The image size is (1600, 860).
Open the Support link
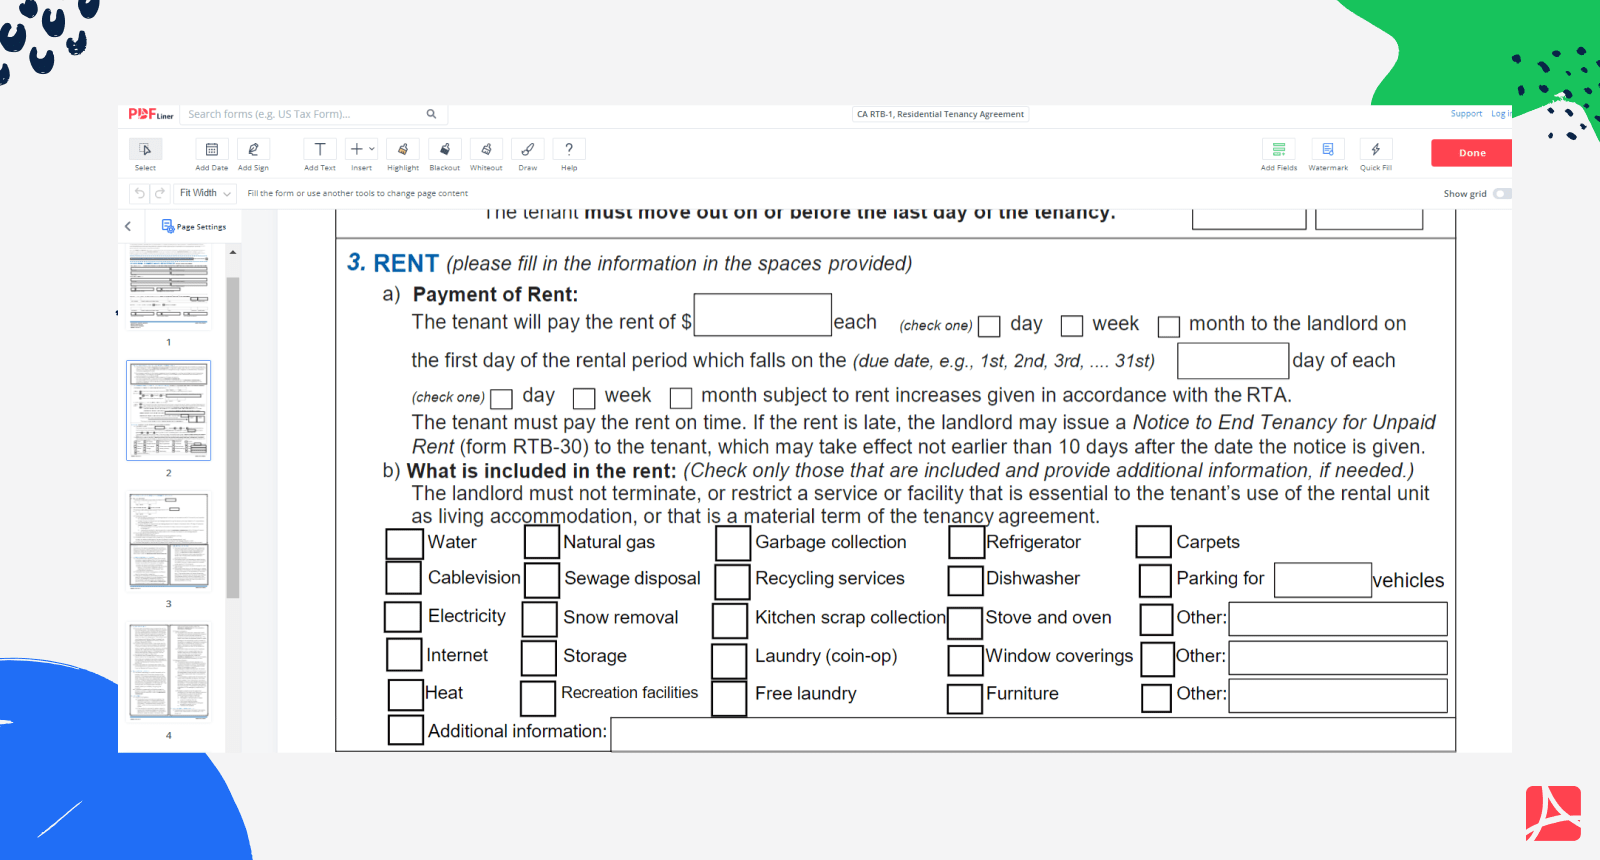[x=1466, y=114]
